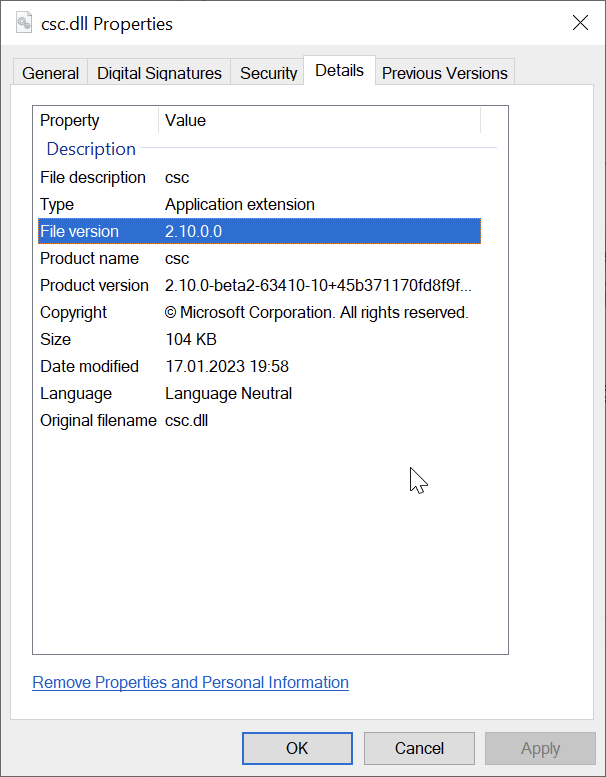Select the File description row
Image resolution: width=606 pixels, height=777 pixels.
[259, 177]
